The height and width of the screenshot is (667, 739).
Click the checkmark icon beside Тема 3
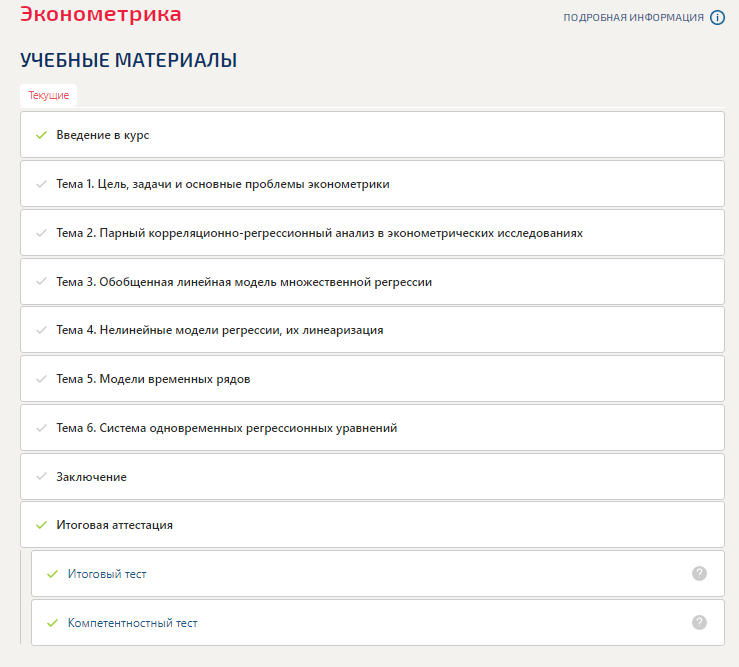[x=41, y=281]
